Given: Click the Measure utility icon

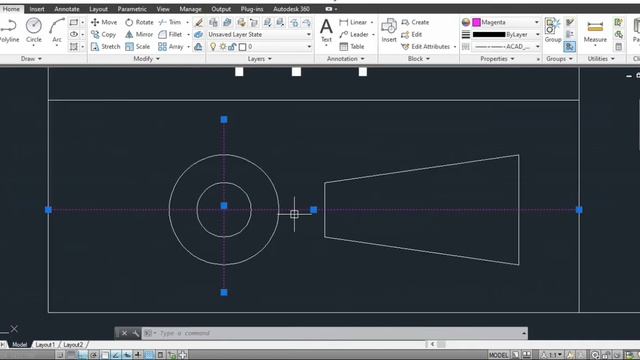Looking at the screenshot, I should point(595,32).
